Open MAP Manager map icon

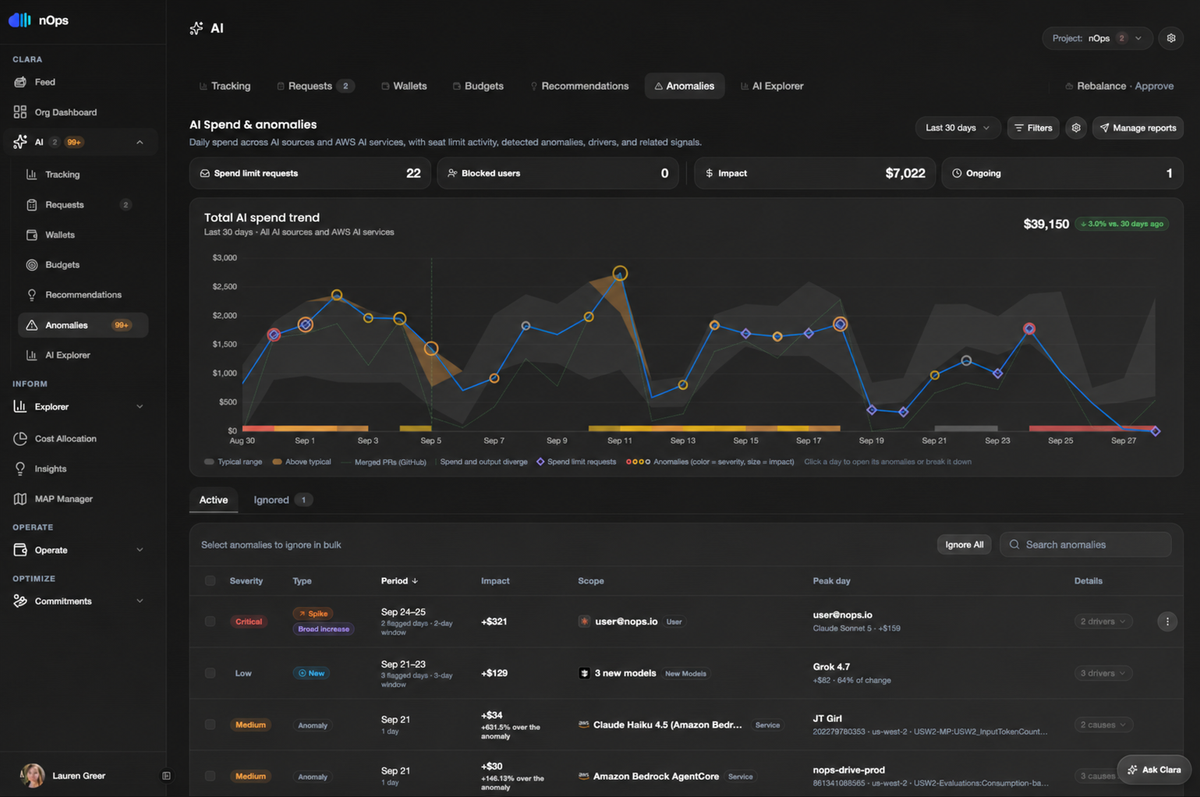pos(21,499)
